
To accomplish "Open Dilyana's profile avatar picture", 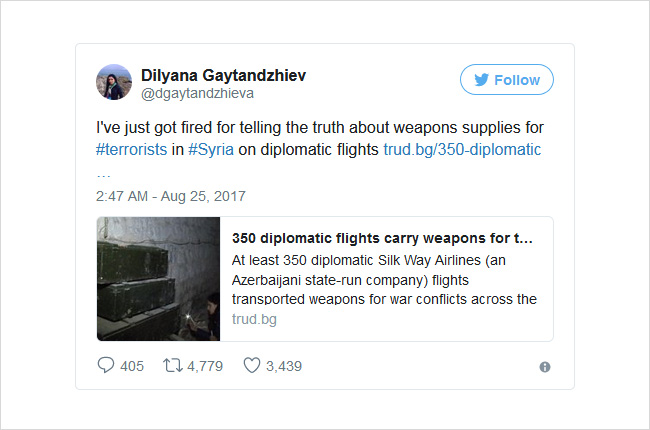I will [114, 82].
